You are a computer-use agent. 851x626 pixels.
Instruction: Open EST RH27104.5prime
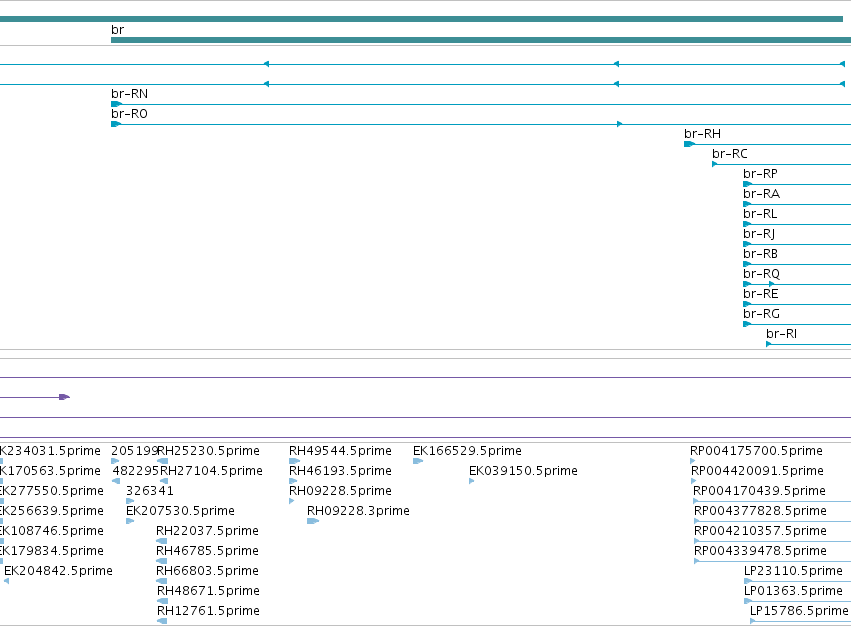(211, 471)
